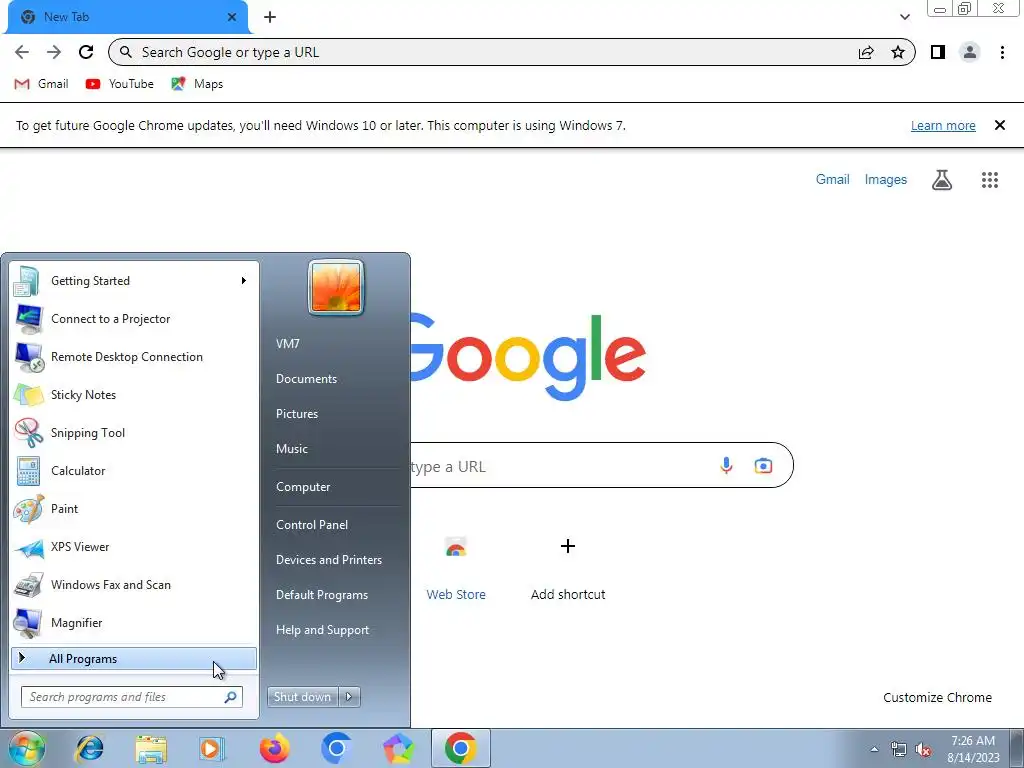The image size is (1024, 768).
Task: Launch Internet Explorer from taskbar
Action: pos(89,748)
